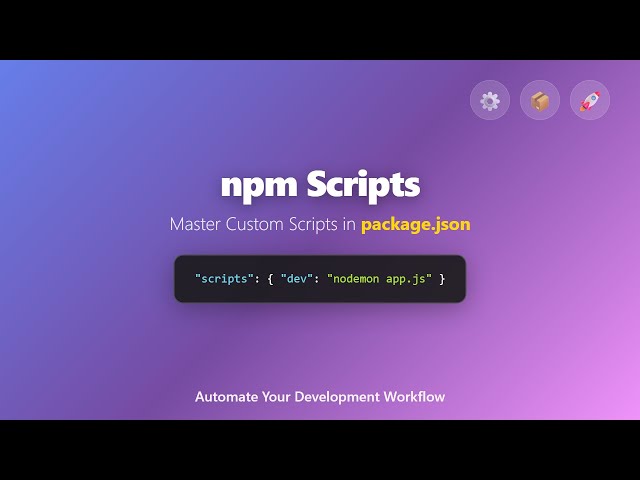Click the rocket launch icon
The height and width of the screenshot is (480, 640).
coord(590,100)
